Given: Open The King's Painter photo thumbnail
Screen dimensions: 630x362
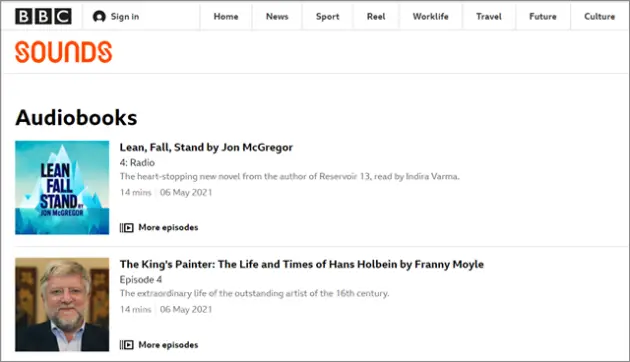Looking at the screenshot, I should tap(62, 305).
